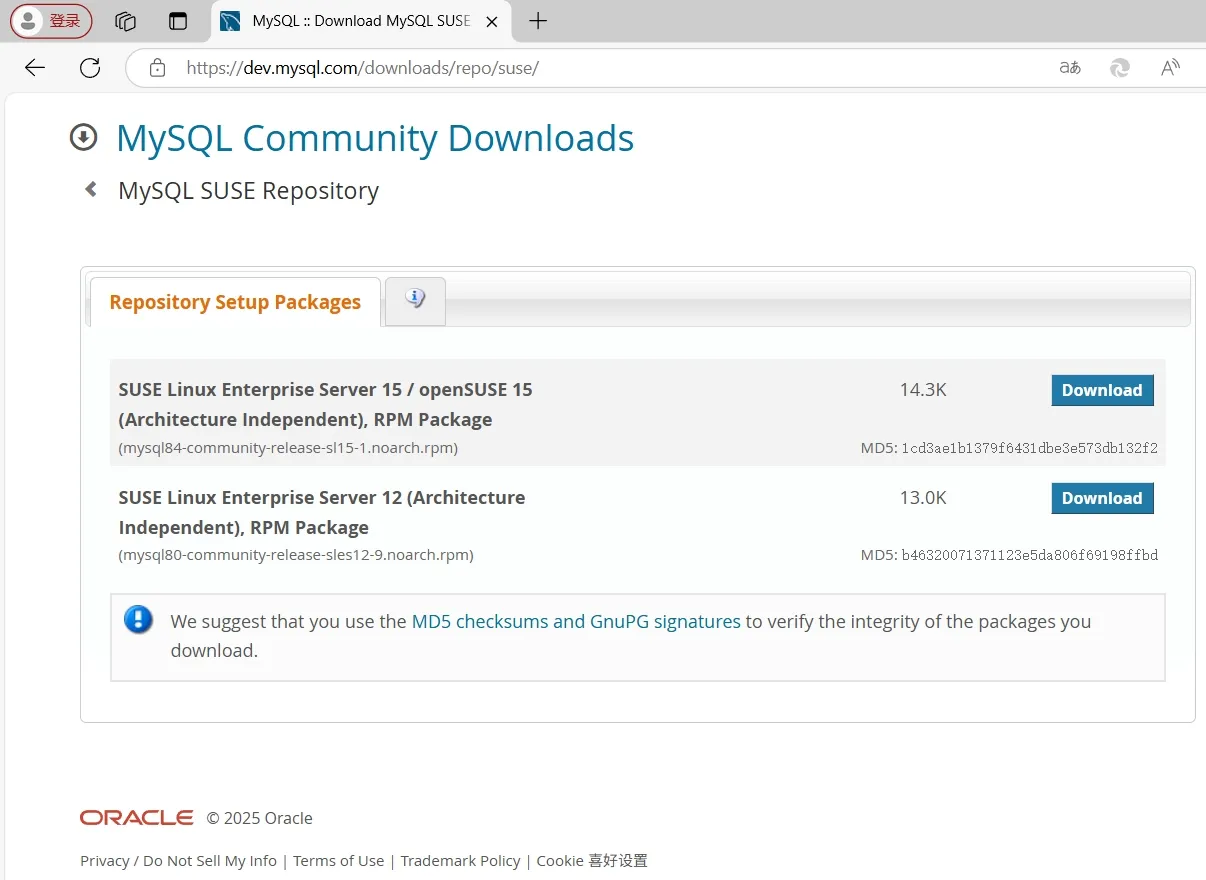The width and height of the screenshot is (1206, 880).
Task: Toggle the vertical tabs icon
Action: 178,21
